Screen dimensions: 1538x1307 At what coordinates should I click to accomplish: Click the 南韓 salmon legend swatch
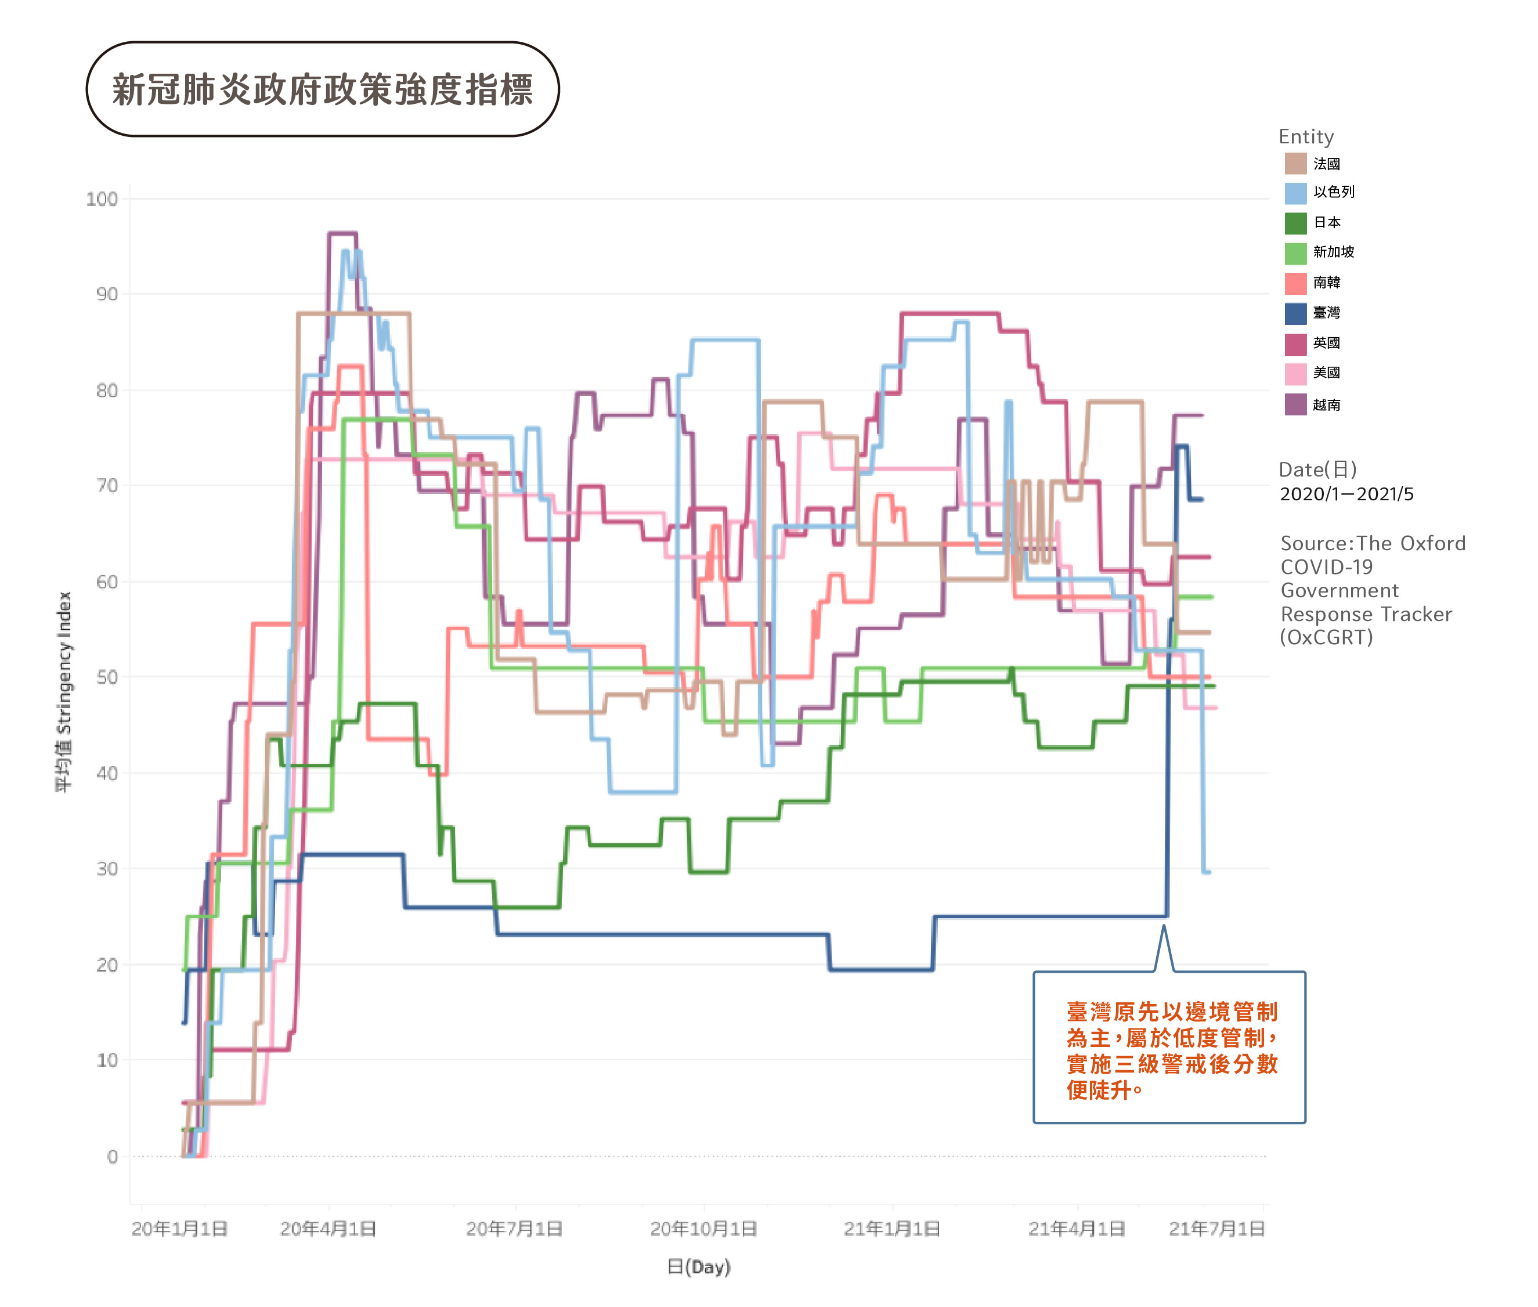(x=1295, y=283)
